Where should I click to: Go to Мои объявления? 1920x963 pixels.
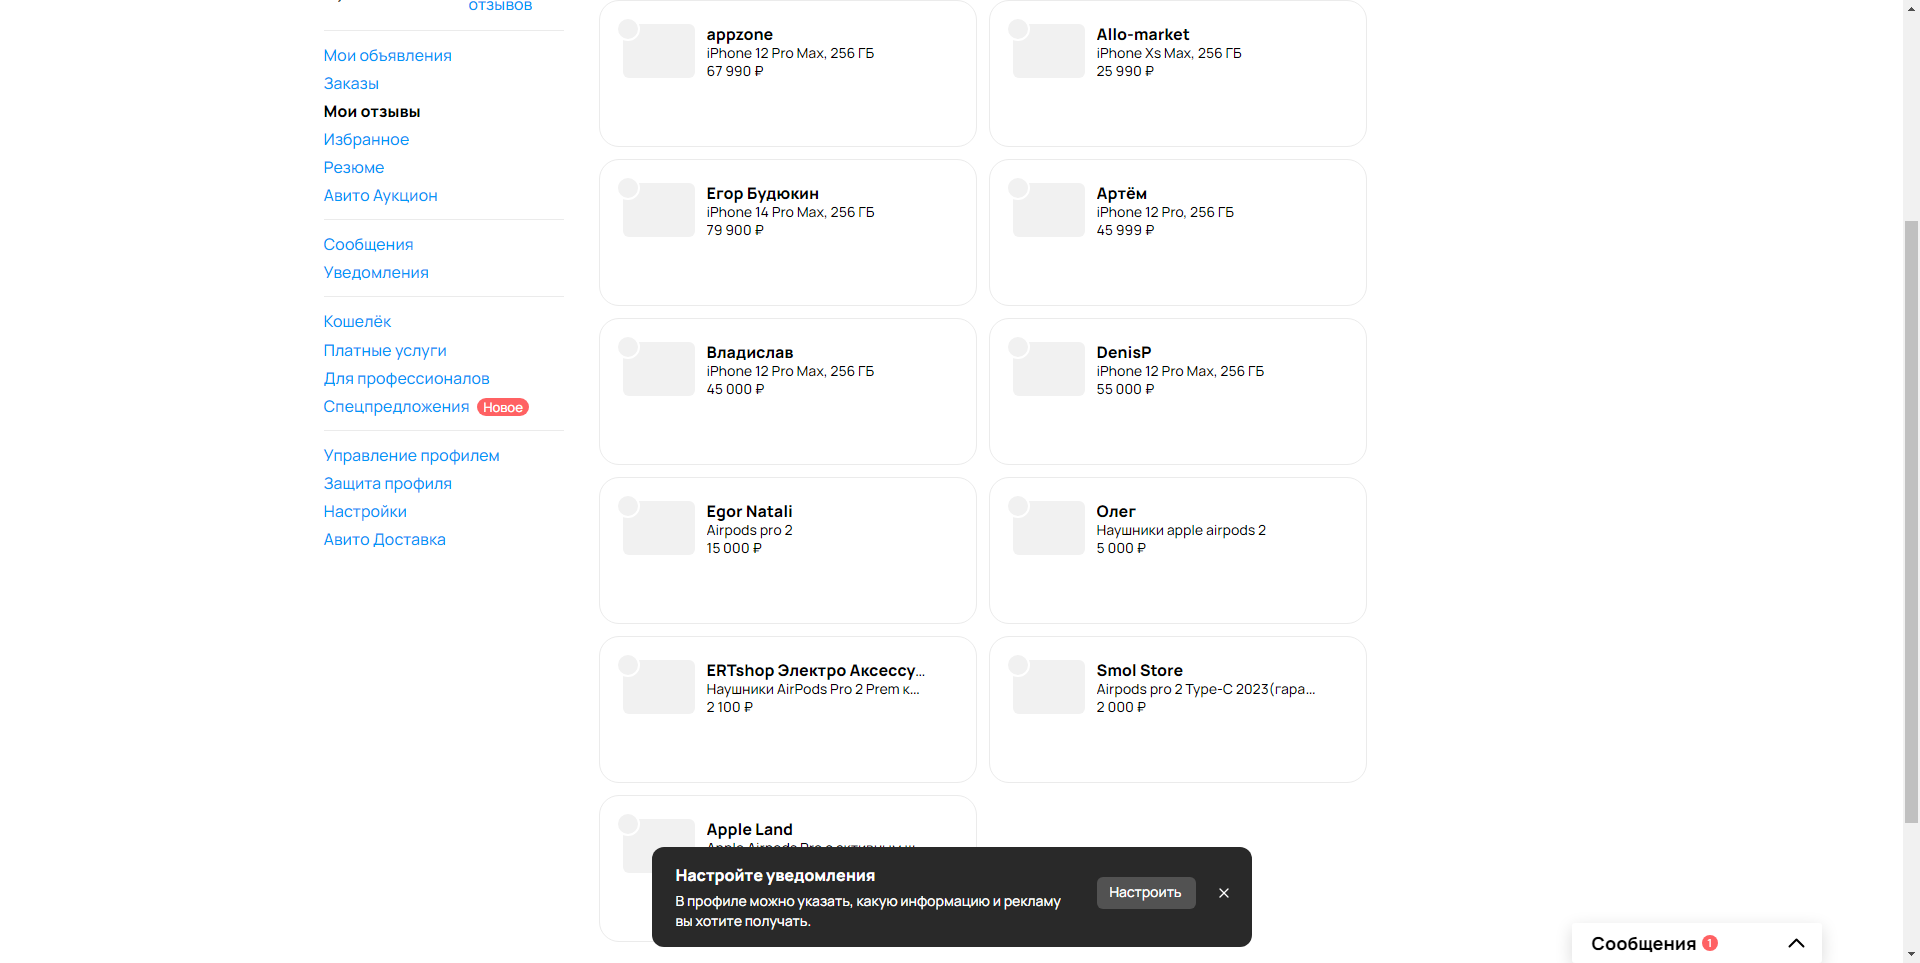[387, 55]
